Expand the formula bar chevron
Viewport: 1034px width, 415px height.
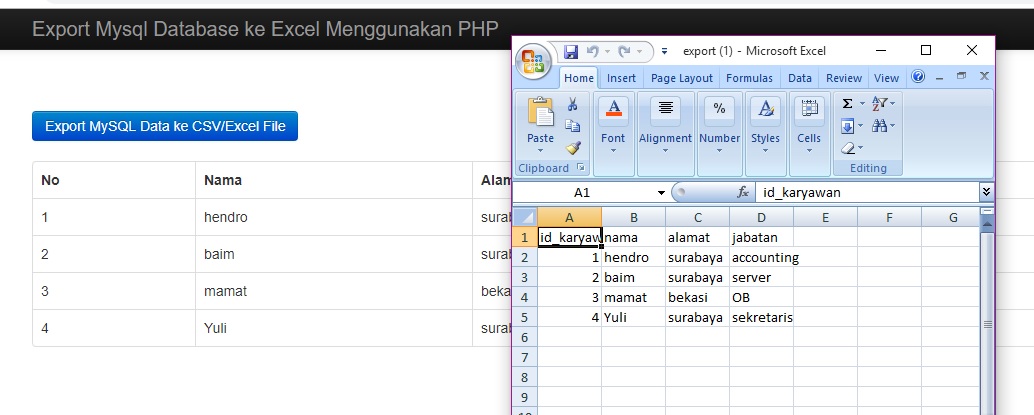click(x=987, y=192)
